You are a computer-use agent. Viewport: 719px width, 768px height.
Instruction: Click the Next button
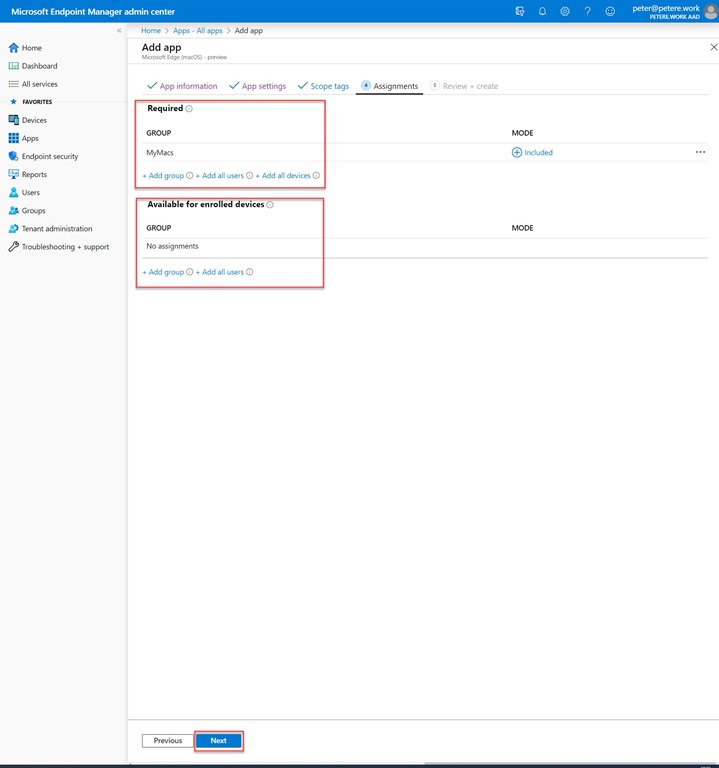click(218, 741)
